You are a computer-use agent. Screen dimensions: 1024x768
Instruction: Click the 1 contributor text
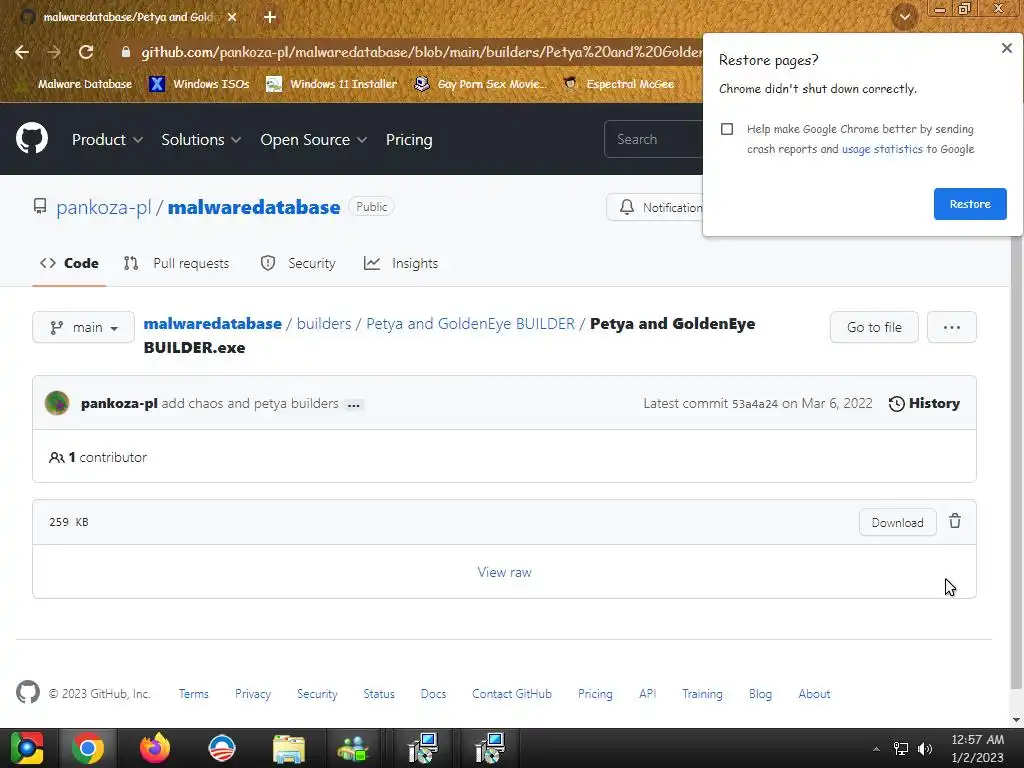[x=98, y=457]
